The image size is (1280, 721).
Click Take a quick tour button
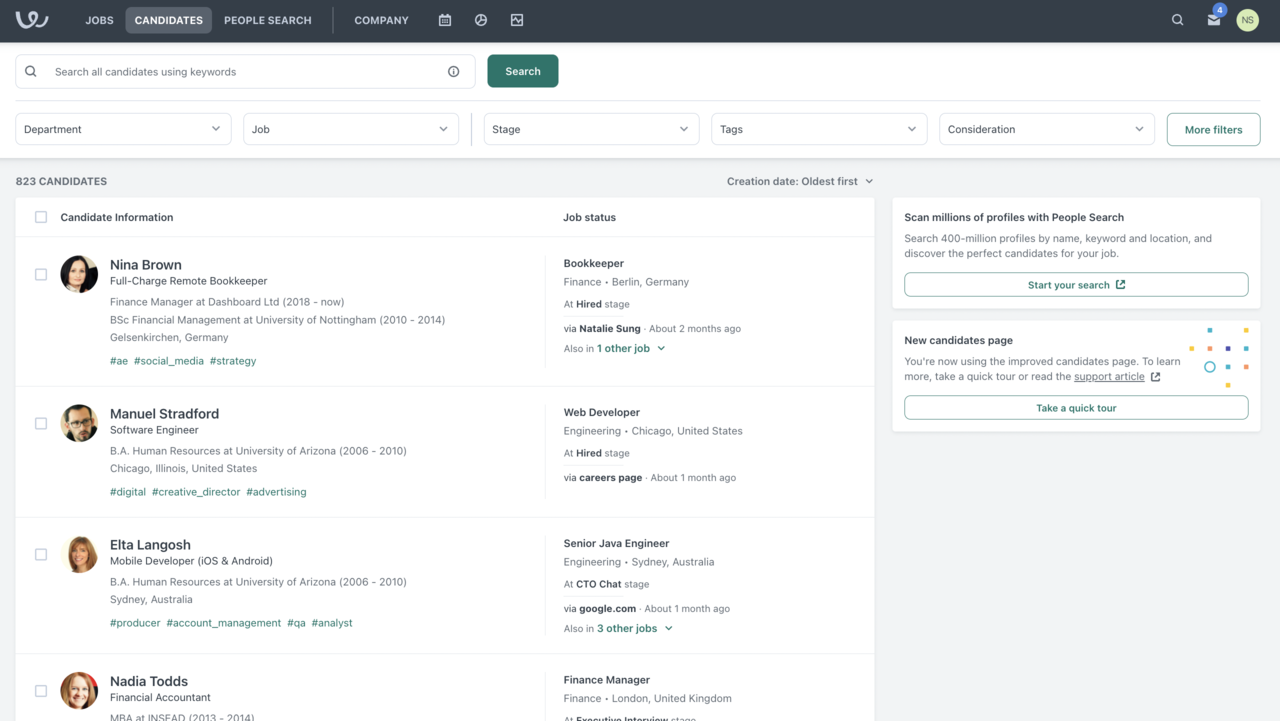coord(1076,408)
